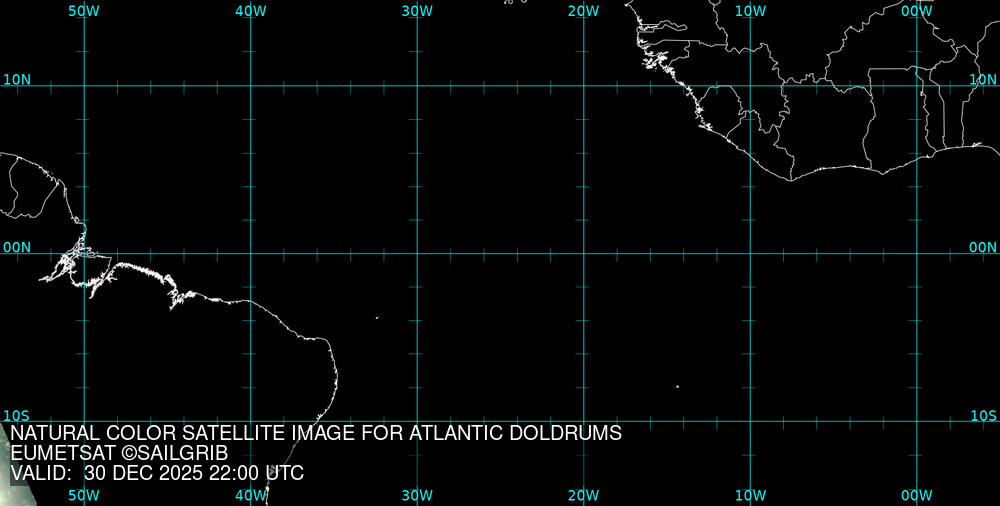Image resolution: width=1000 pixels, height=506 pixels.
Task: Click the 50W longitude label along the top edge
Action: pos(84,10)
